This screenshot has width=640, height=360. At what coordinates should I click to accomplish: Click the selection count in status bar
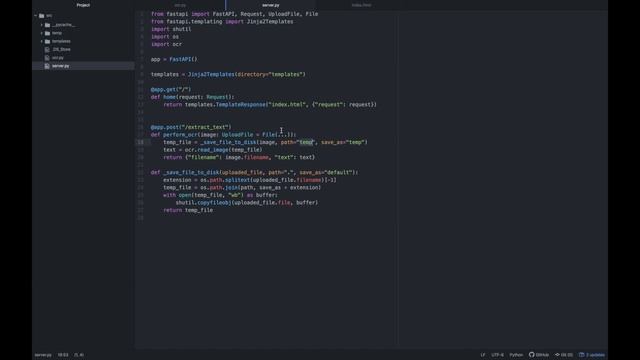[79, 355]
